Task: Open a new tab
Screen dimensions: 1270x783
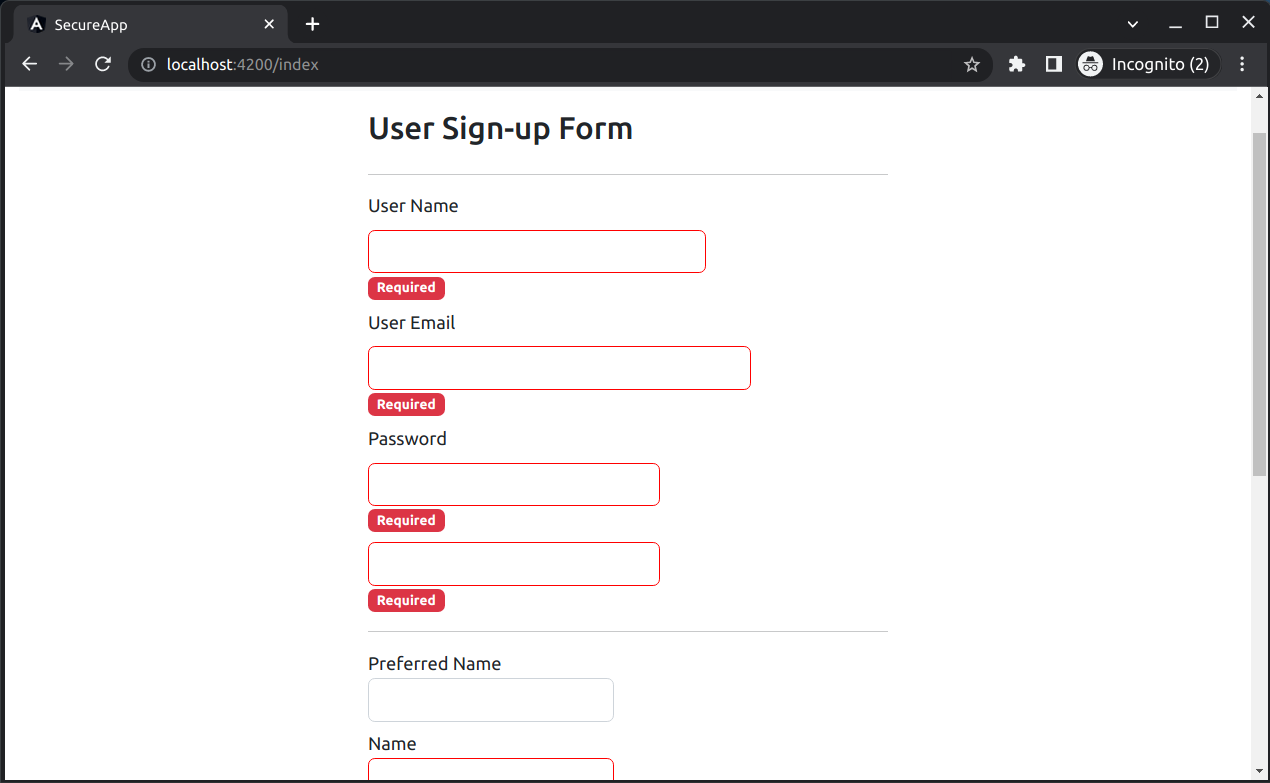Action: [x=313, y=24]
